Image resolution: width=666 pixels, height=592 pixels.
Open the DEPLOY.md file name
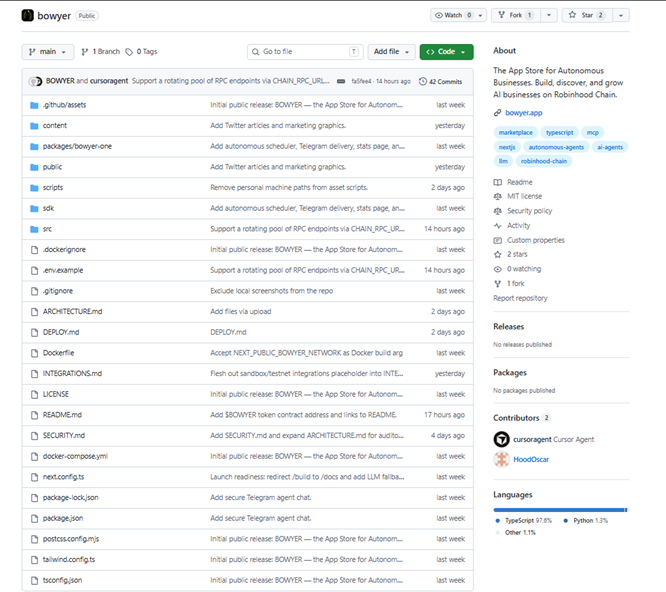coord(61,332)
